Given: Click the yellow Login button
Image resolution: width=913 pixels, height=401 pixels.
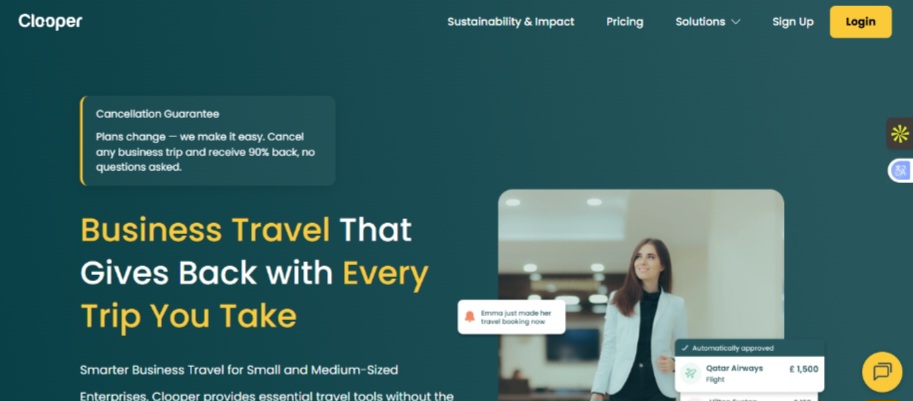Looking at the screenshot, I should 861,22.
